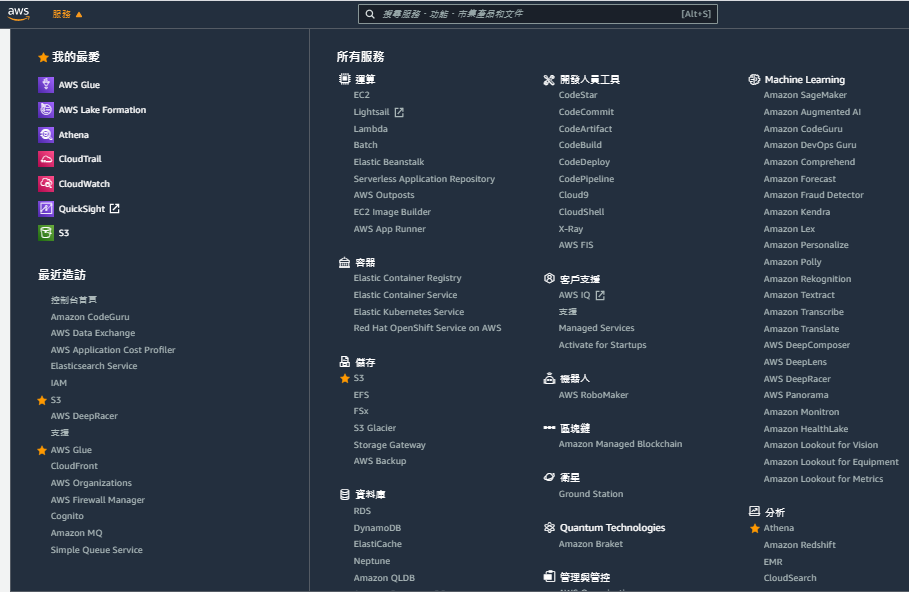Open CloudWatch favorite icon
Image resolution: width=909 pixels, height=592 pixels.
[x=46, y=184]
